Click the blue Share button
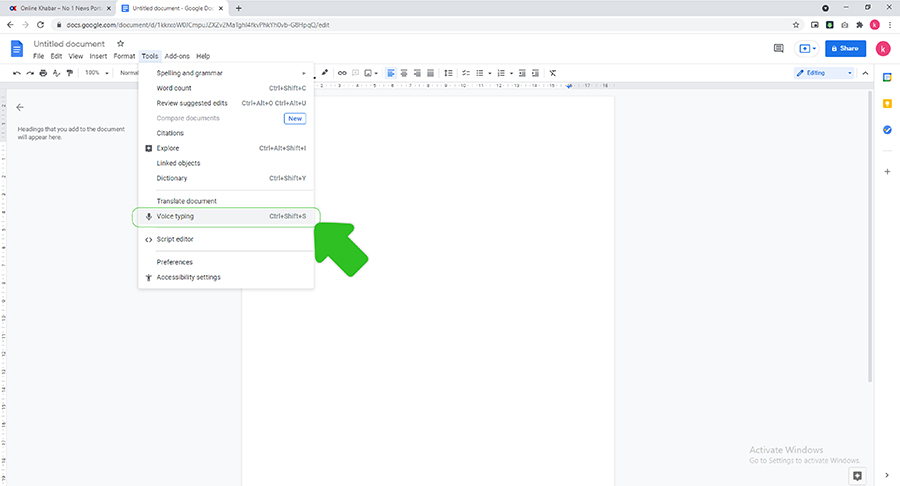 [x=845, y=49]
